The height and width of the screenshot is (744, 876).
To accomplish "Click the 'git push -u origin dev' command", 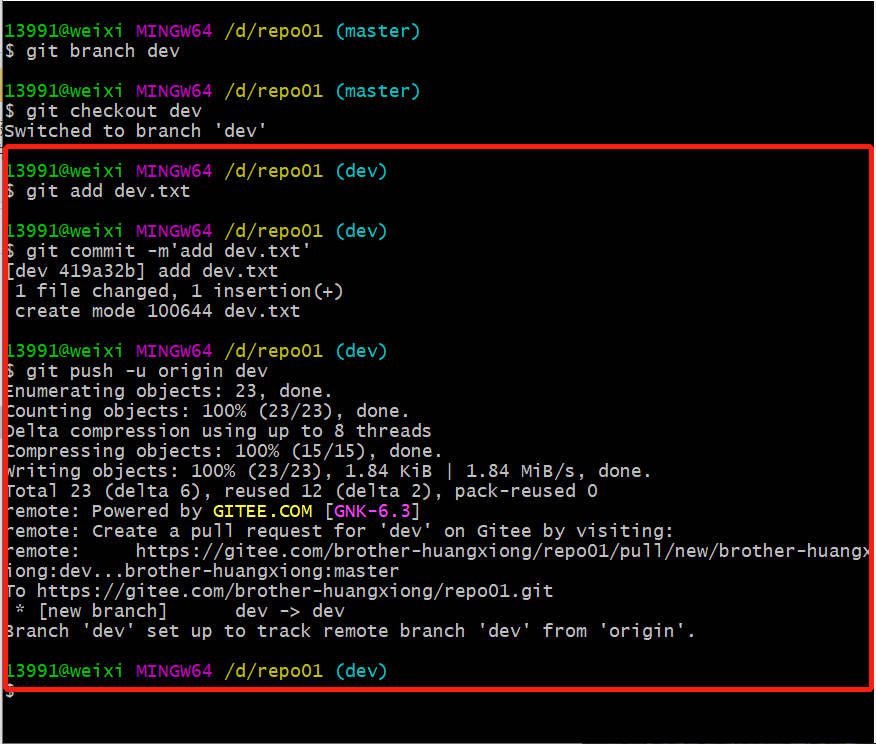I will 137,371.
